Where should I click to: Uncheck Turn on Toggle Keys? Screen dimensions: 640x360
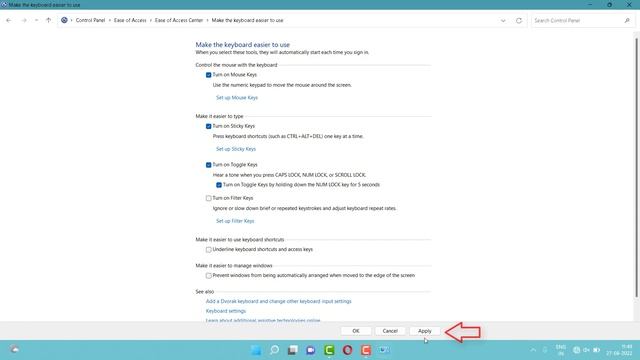[209, 165]
